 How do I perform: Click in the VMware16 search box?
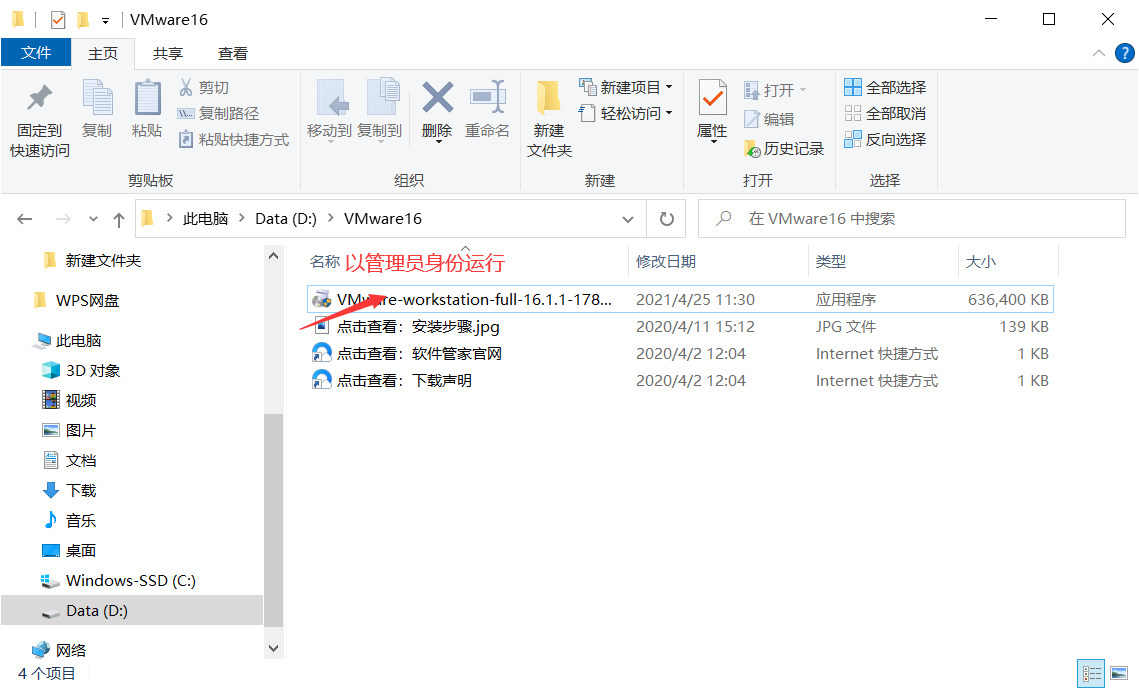coord(912,219)
